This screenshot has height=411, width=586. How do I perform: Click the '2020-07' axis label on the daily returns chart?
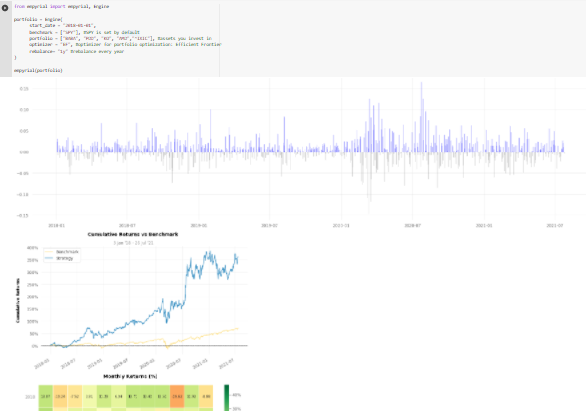tap(413, 226)
